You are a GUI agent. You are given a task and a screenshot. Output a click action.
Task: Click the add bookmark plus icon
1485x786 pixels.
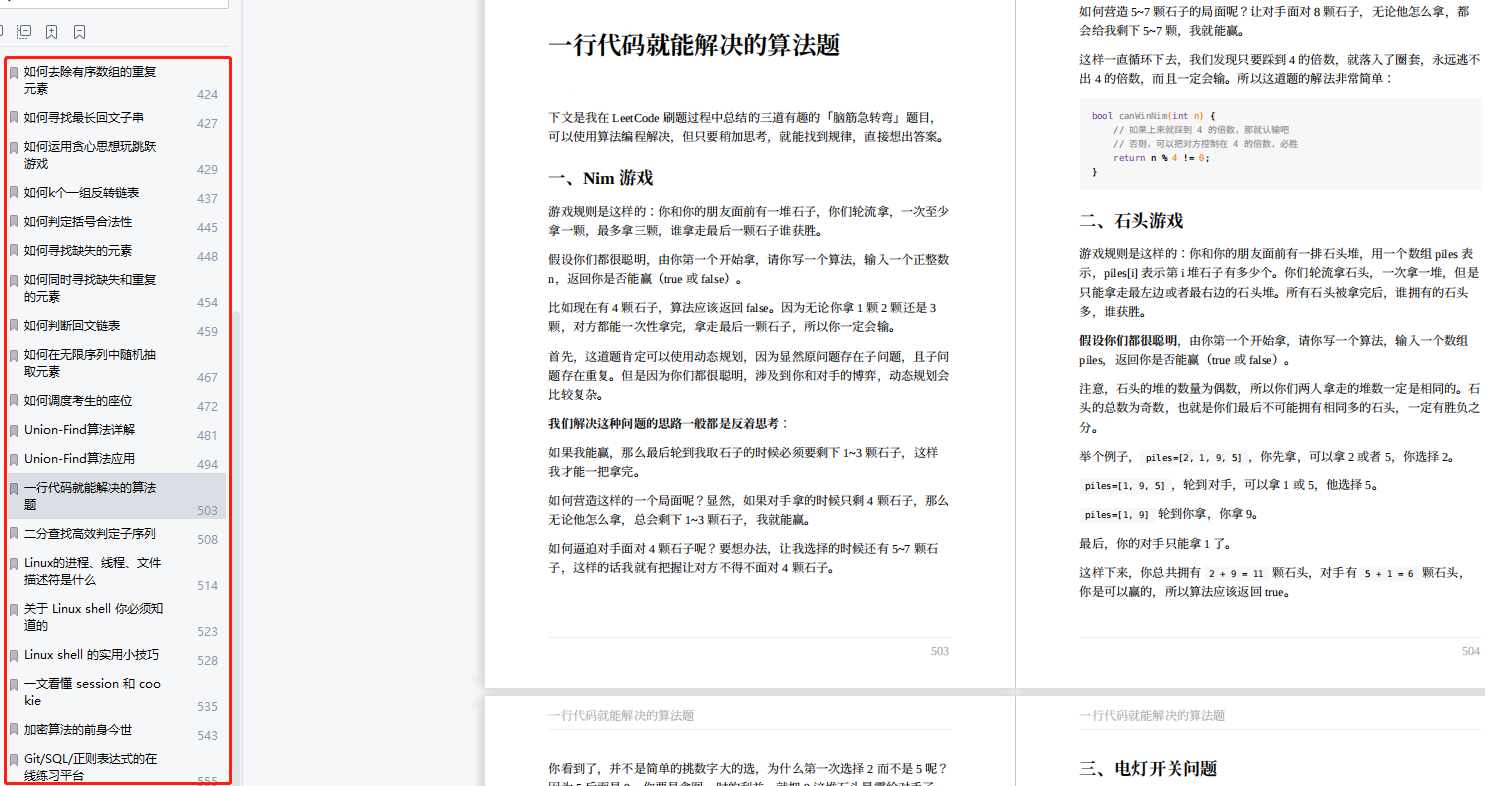point(51,32)
